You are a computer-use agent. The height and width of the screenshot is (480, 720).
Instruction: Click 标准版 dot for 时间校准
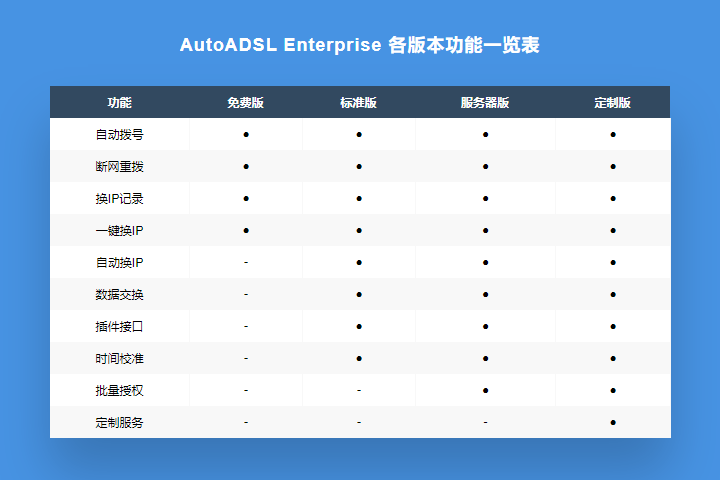[x=358, y=358]
